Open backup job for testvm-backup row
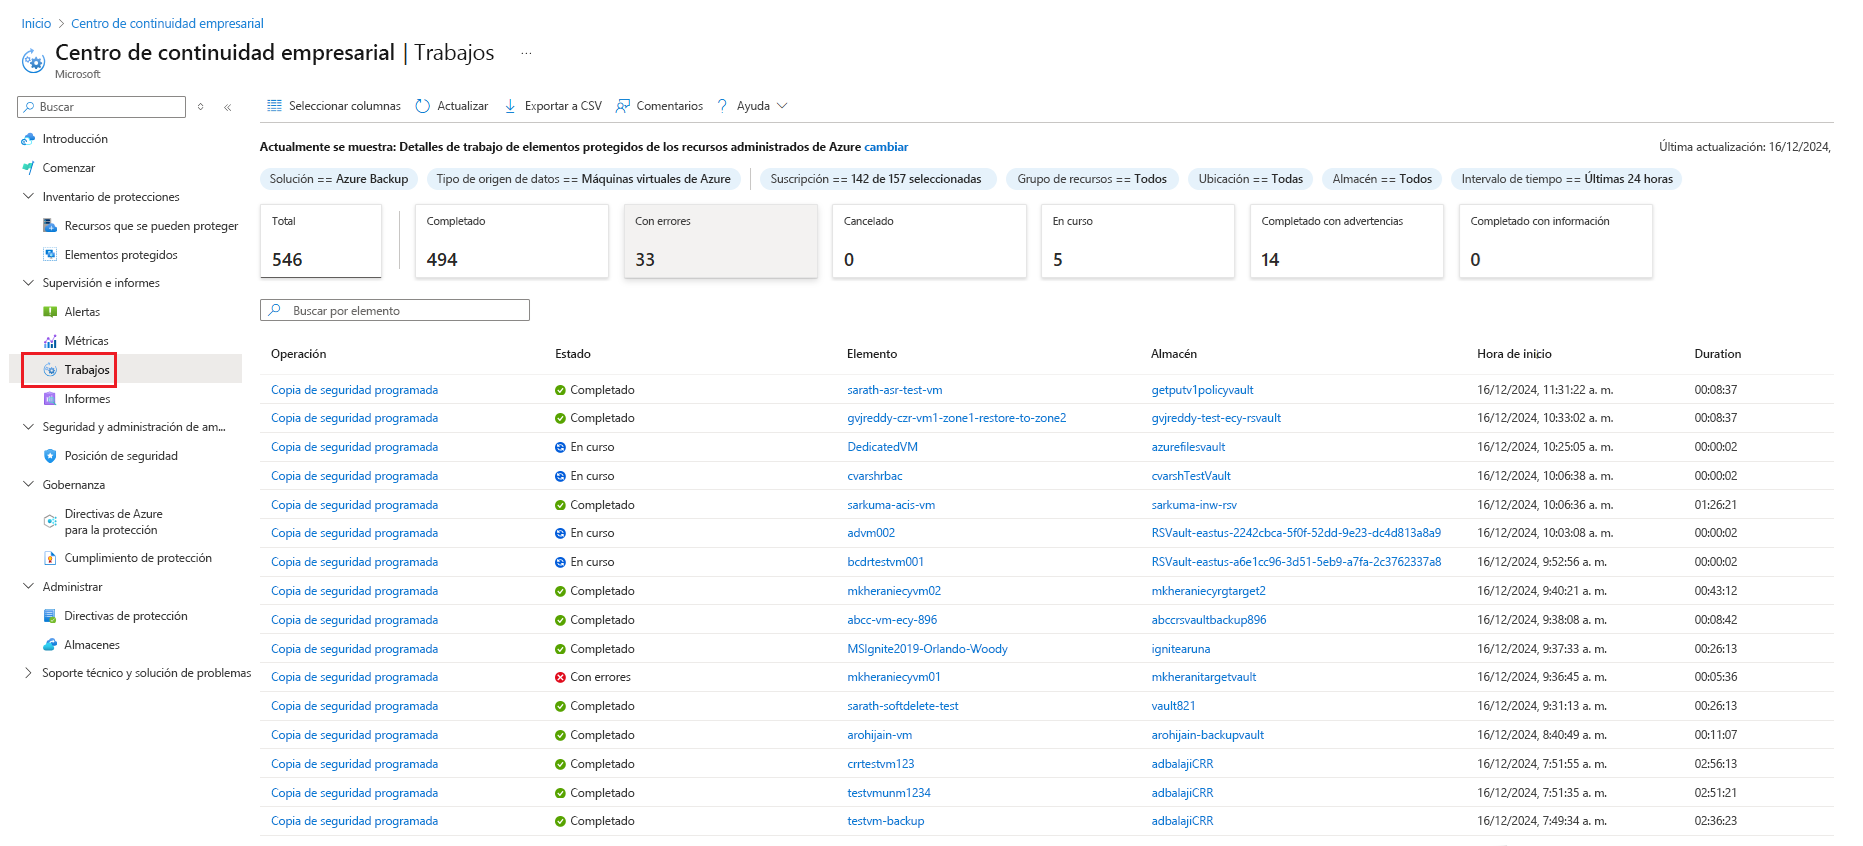This screenshot has height=846, width=1863. (x=354, y=821)
